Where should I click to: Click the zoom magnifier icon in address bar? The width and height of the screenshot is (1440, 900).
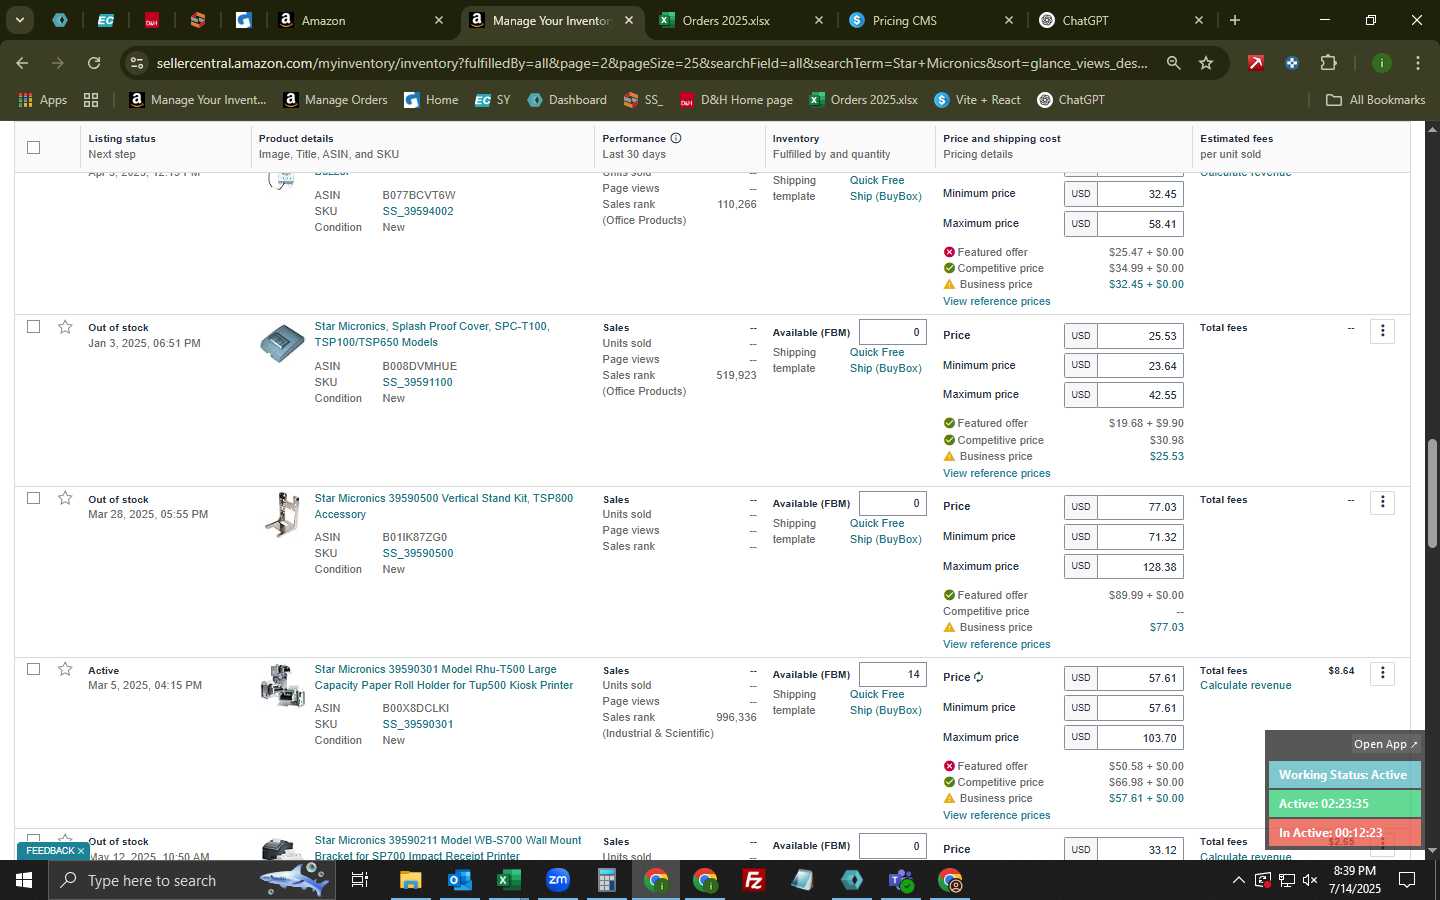coord(1173,63)
